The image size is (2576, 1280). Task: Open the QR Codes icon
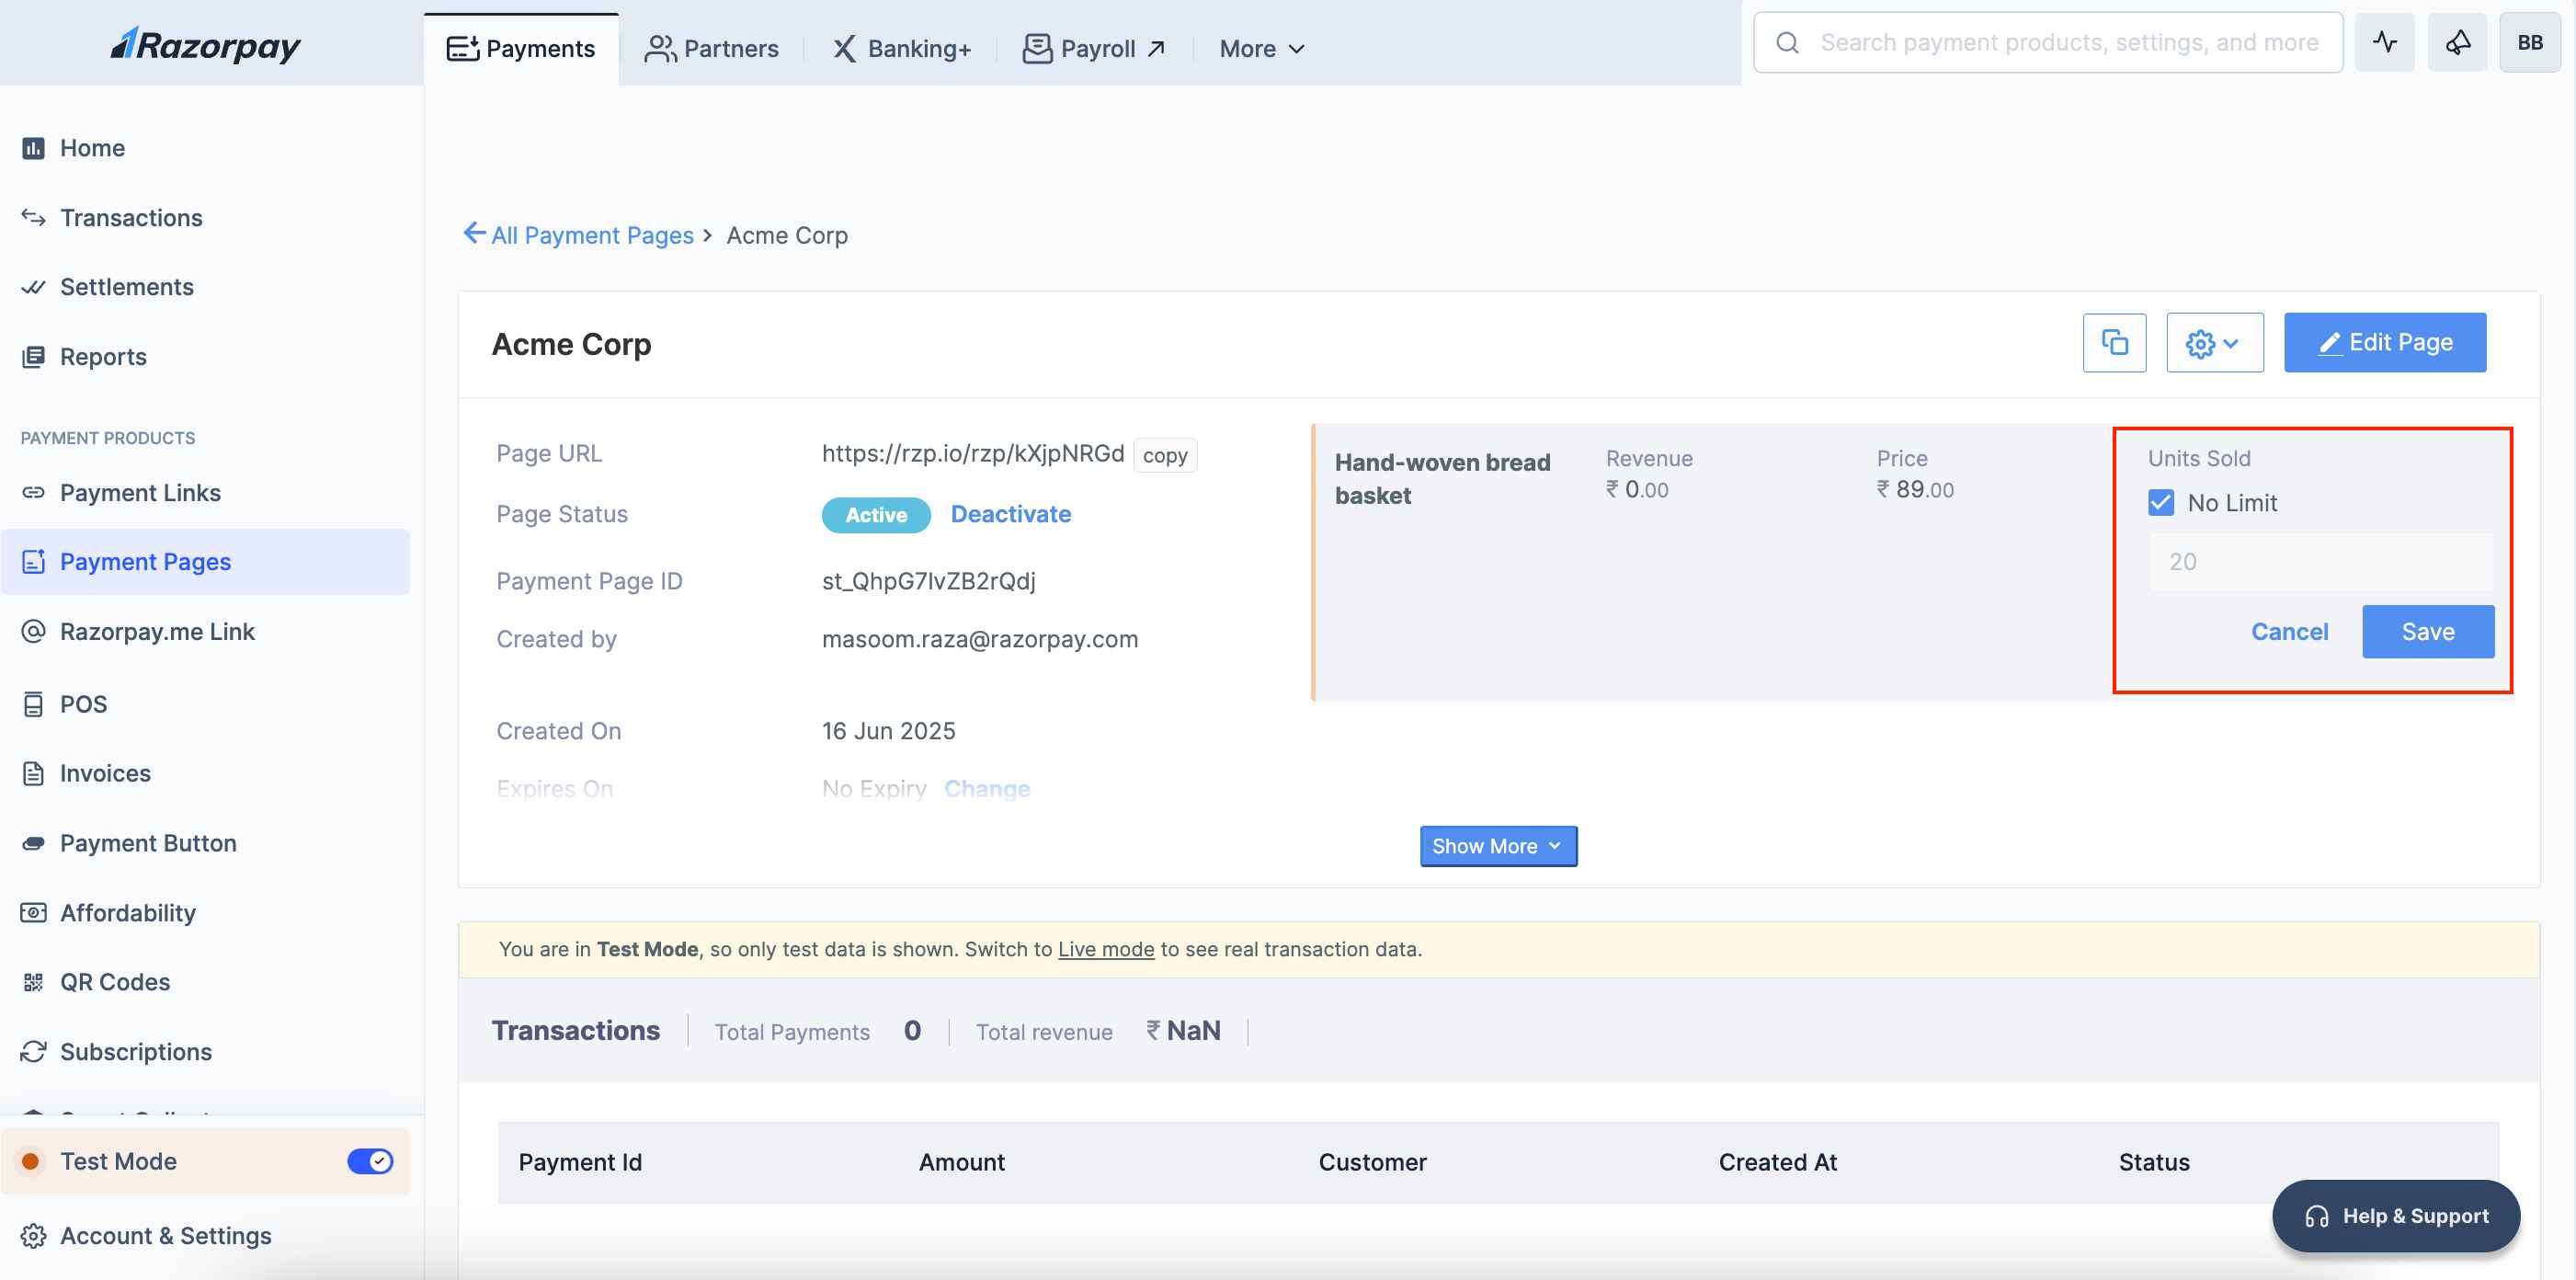[x=33, y=982]
